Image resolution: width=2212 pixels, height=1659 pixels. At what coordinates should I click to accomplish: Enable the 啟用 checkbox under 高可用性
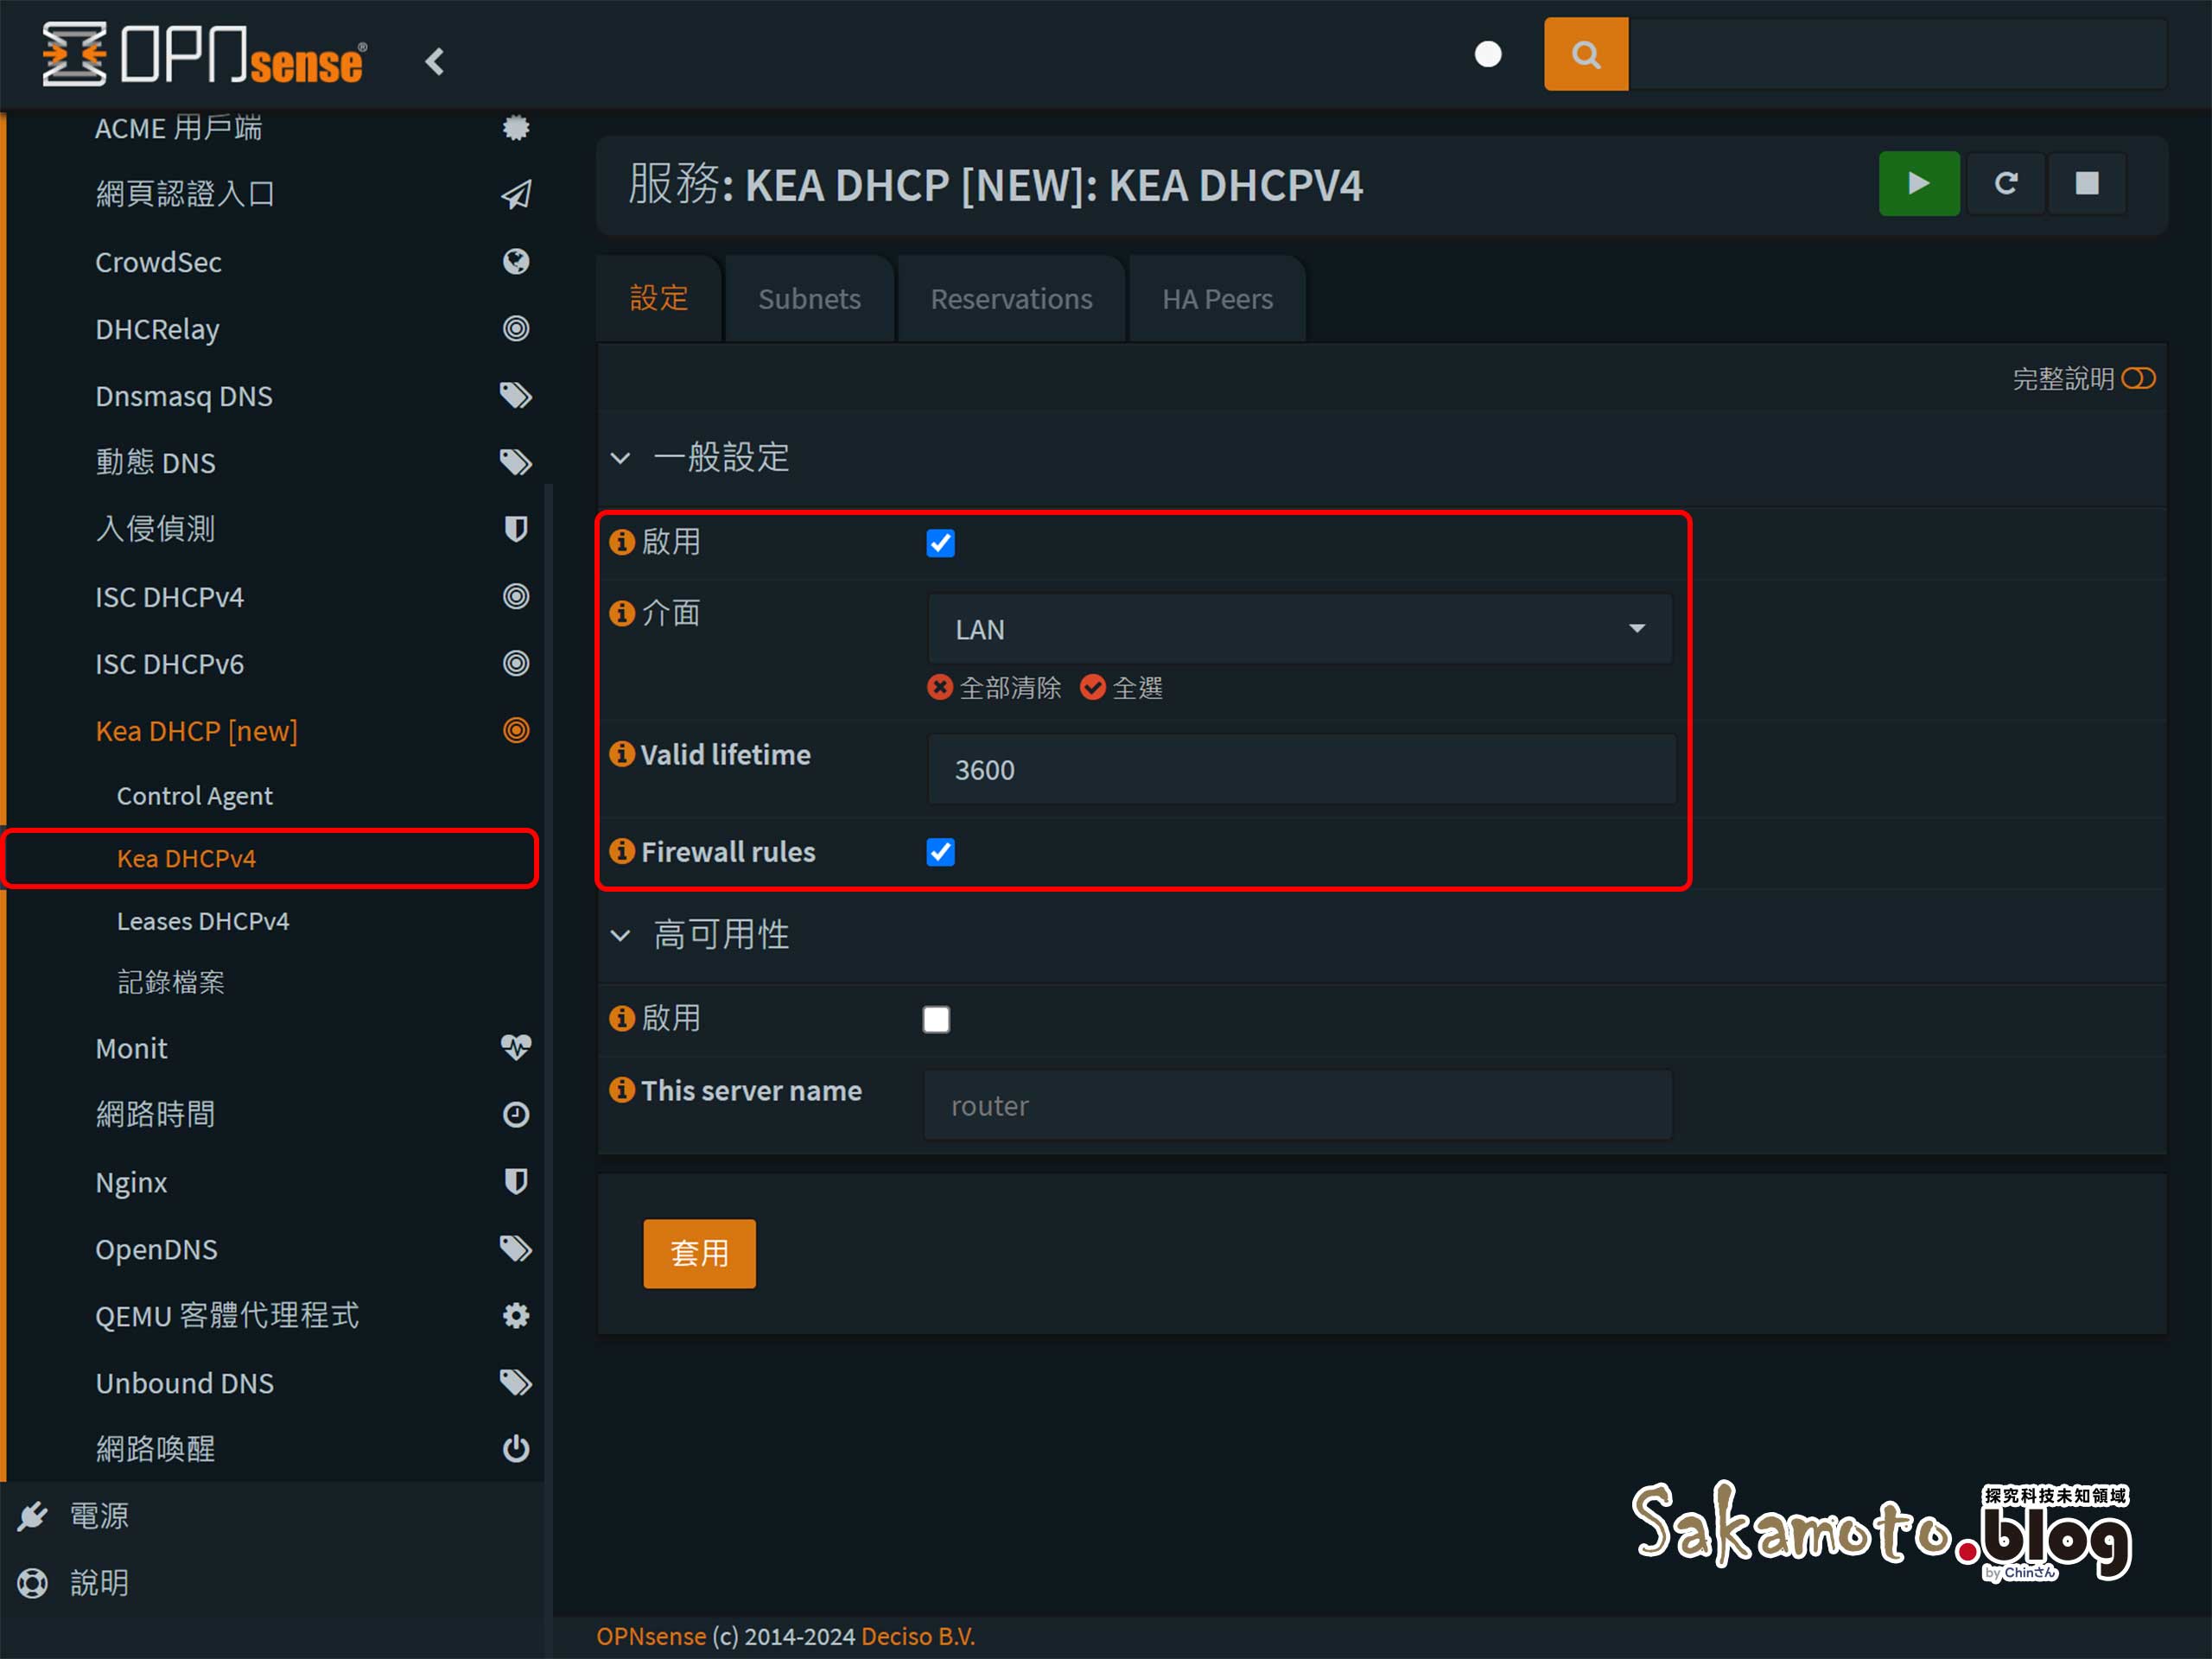click(x=936, y=1019)
